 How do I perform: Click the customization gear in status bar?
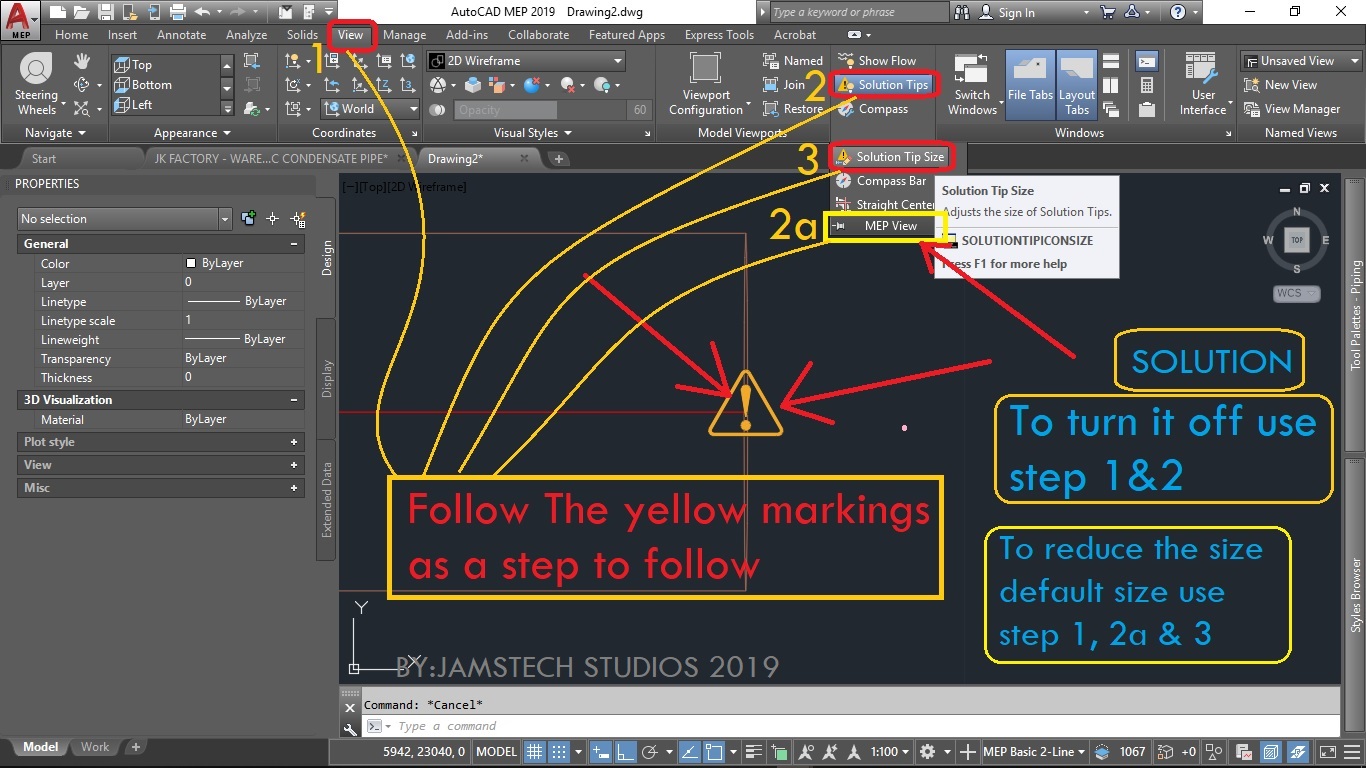[x=927, y=752]
